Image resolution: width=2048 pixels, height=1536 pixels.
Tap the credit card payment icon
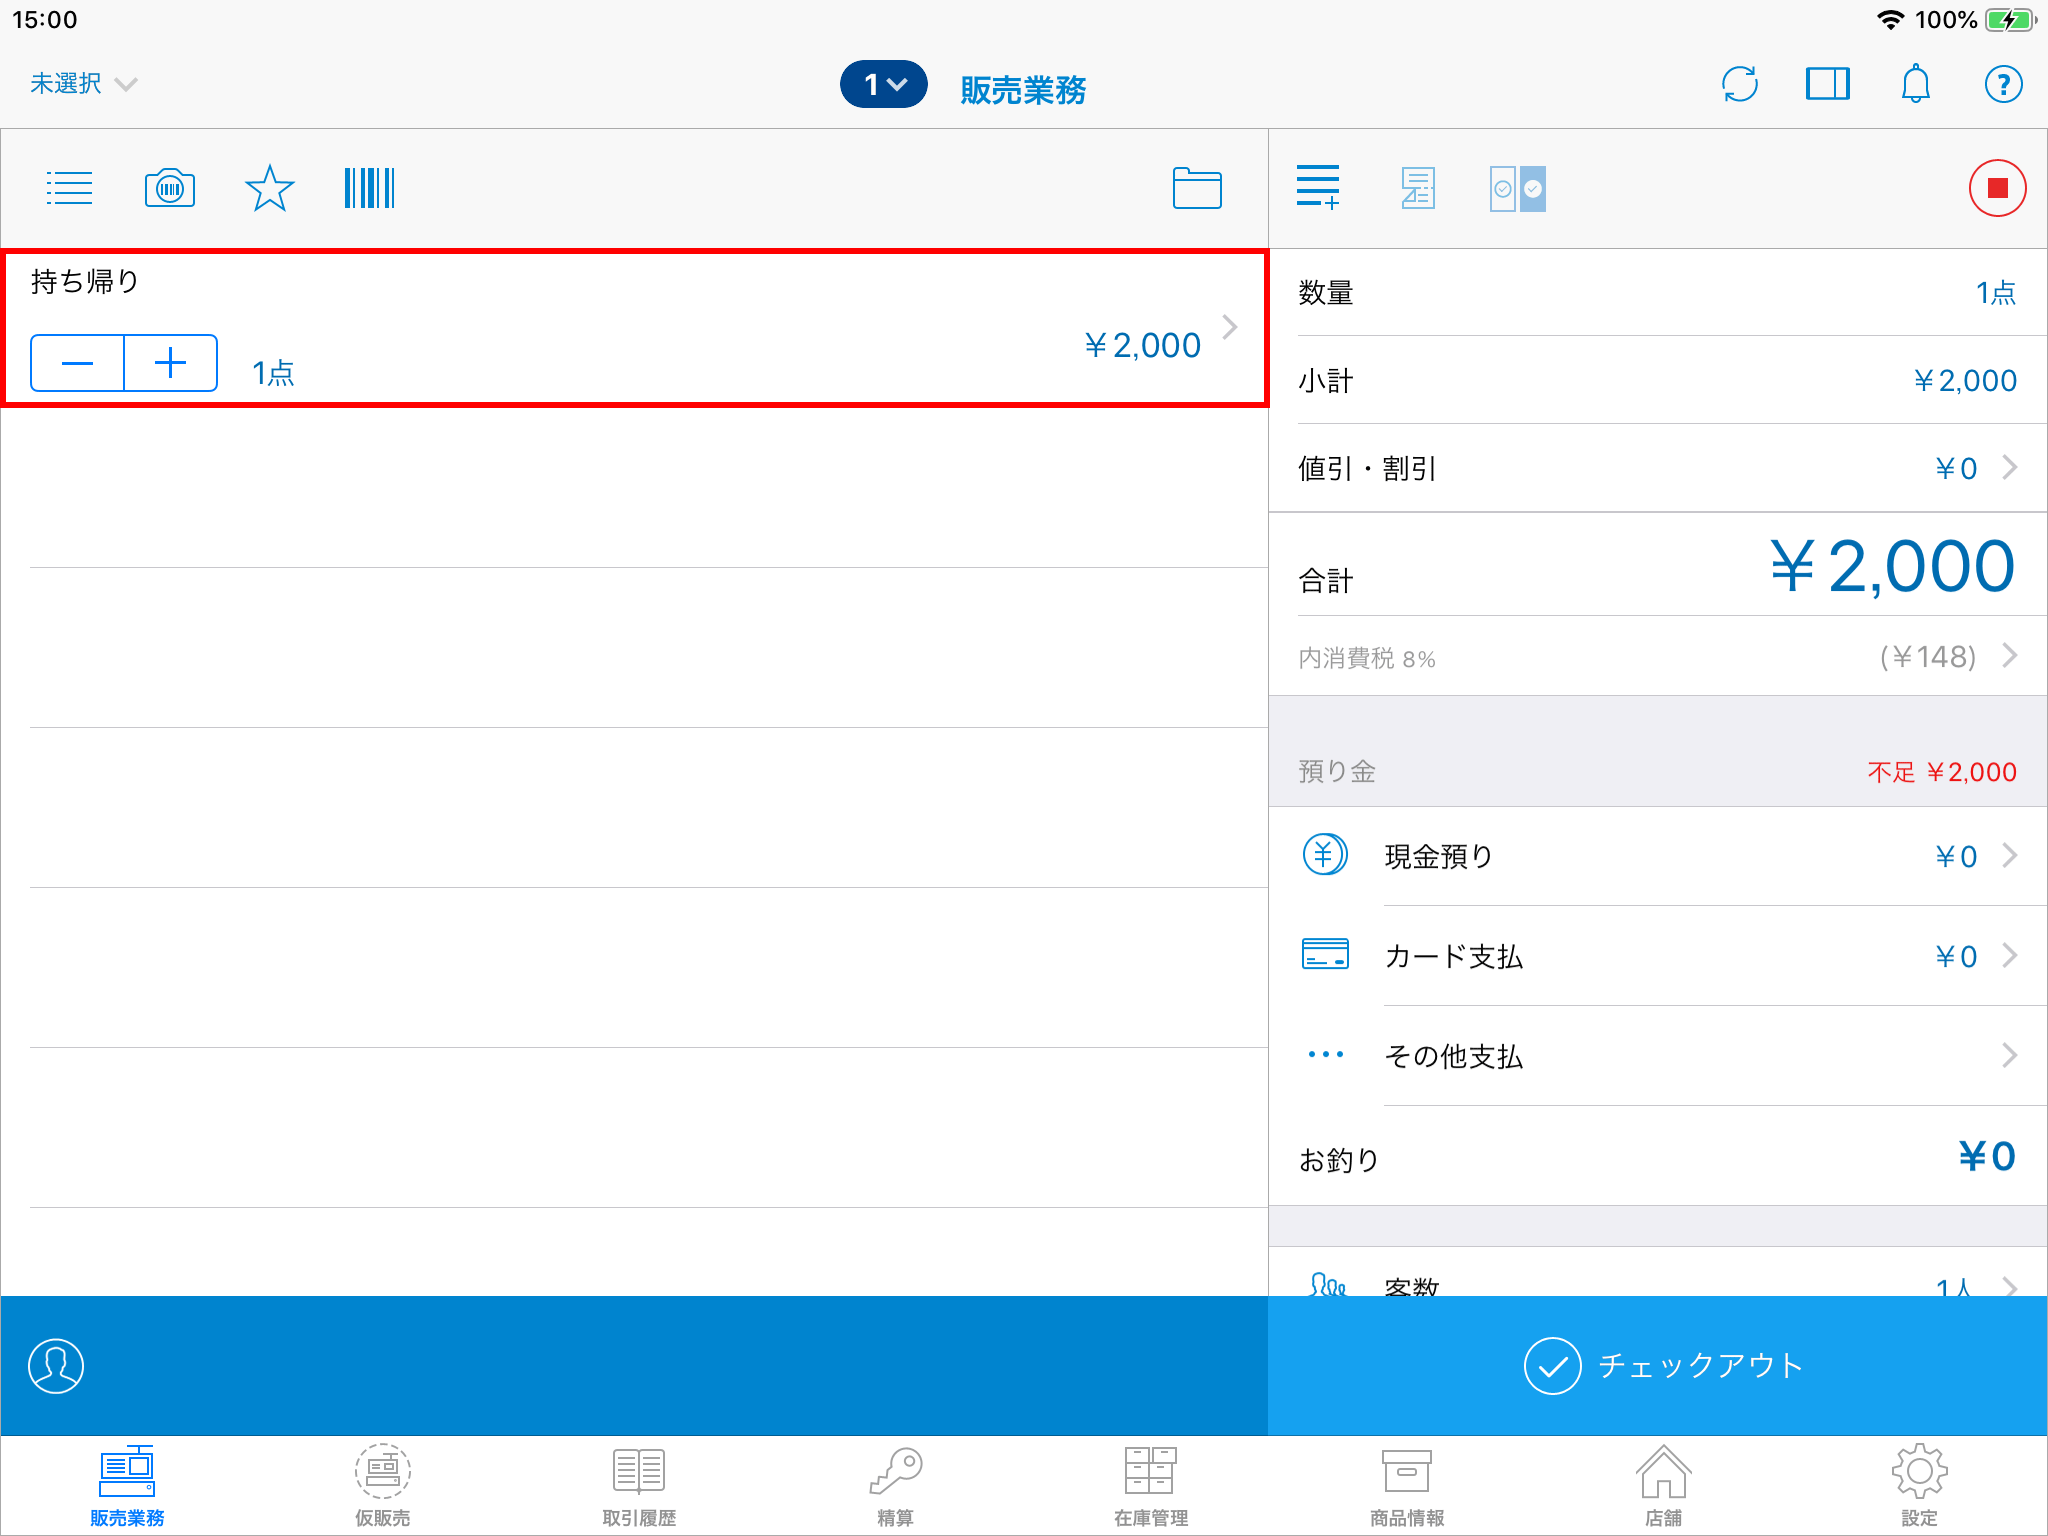click(x=1325, y=955)
